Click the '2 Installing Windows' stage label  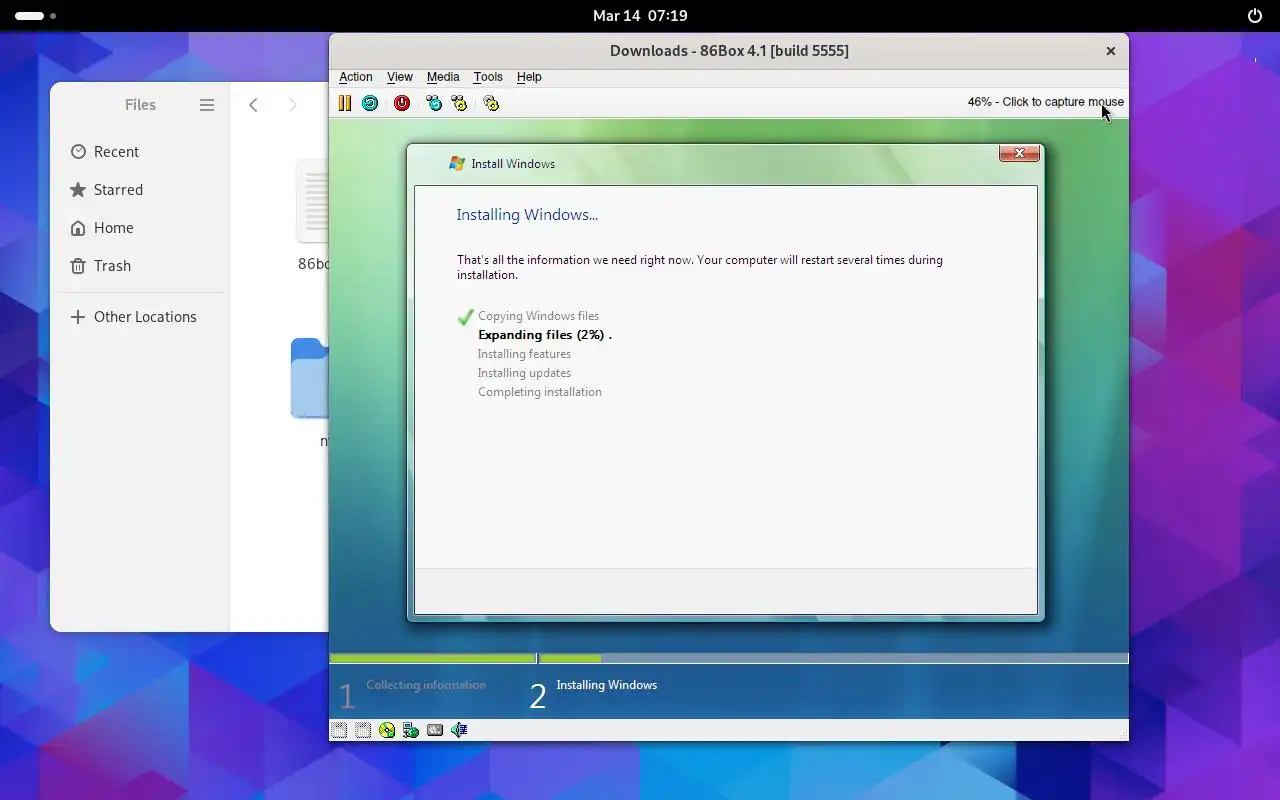[x=593, y=693]
